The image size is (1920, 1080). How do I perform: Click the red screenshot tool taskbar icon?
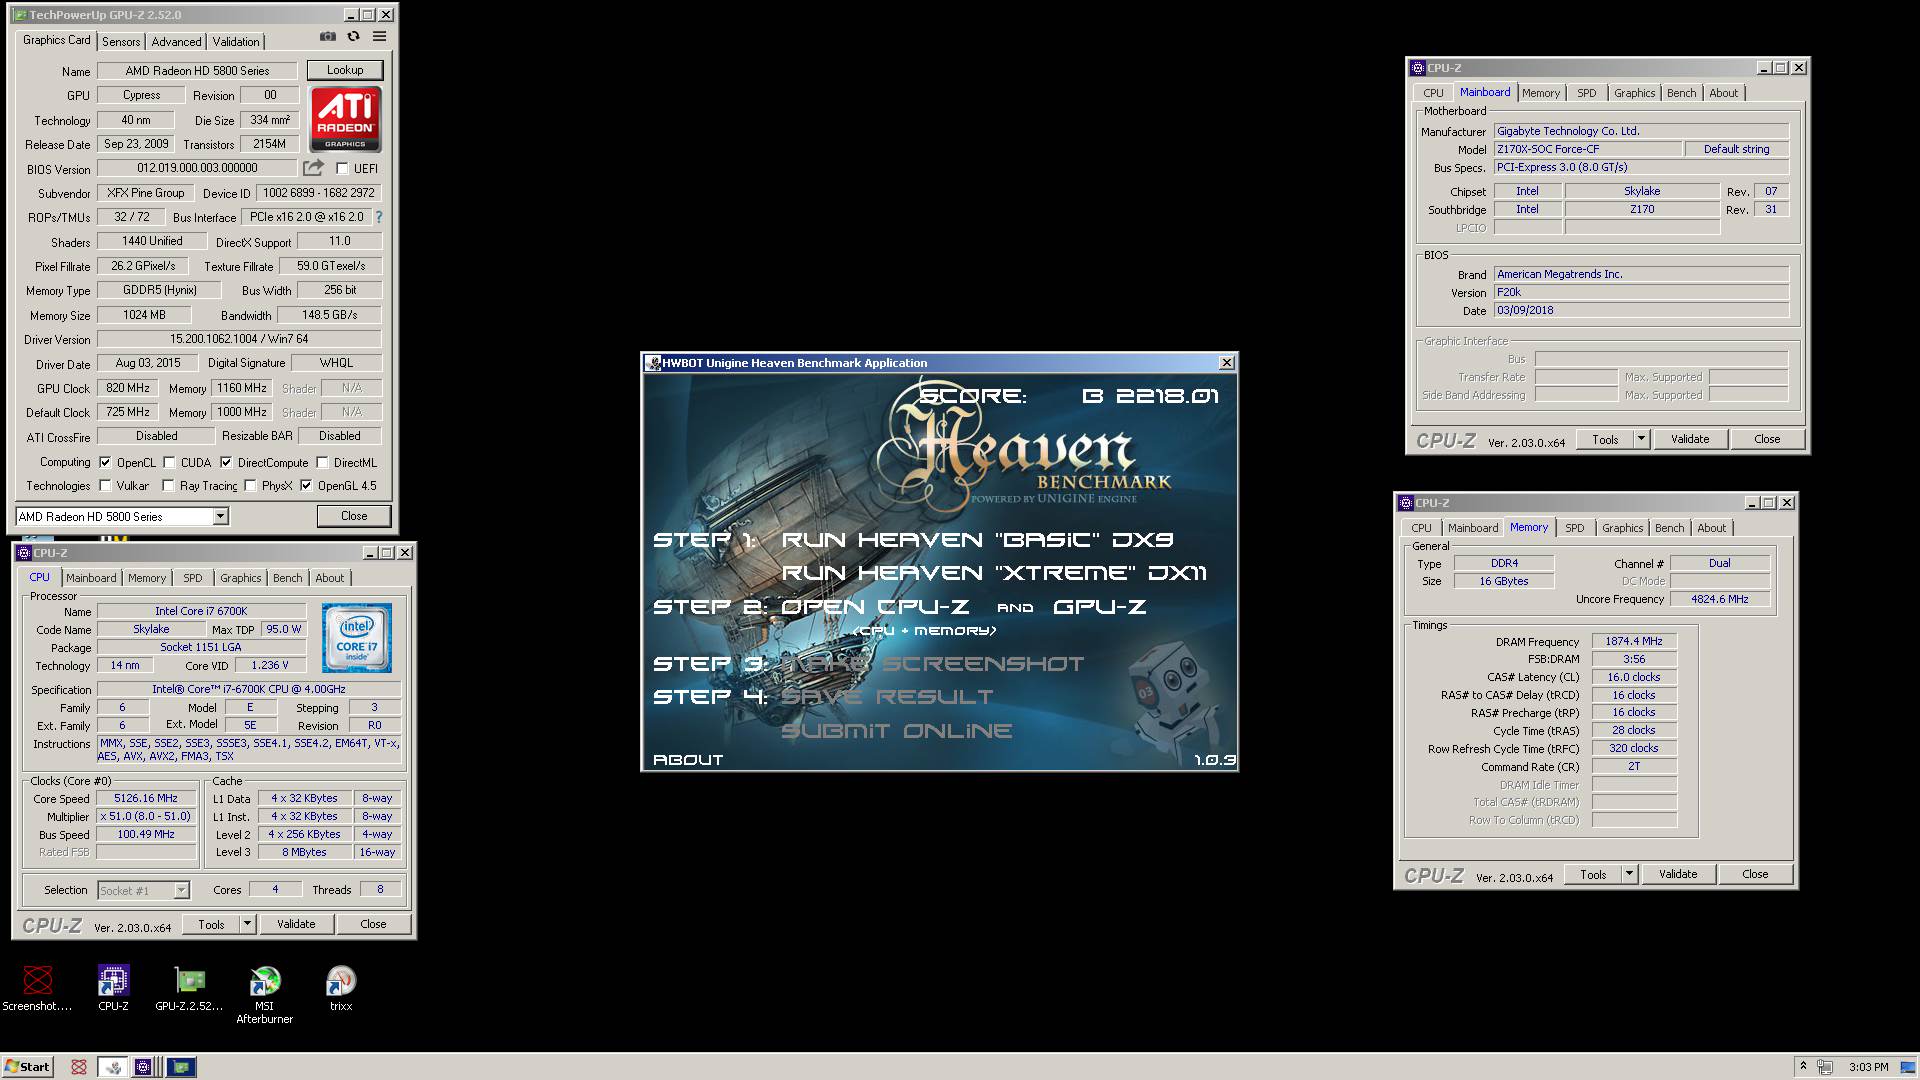[x=78, y=1067]
